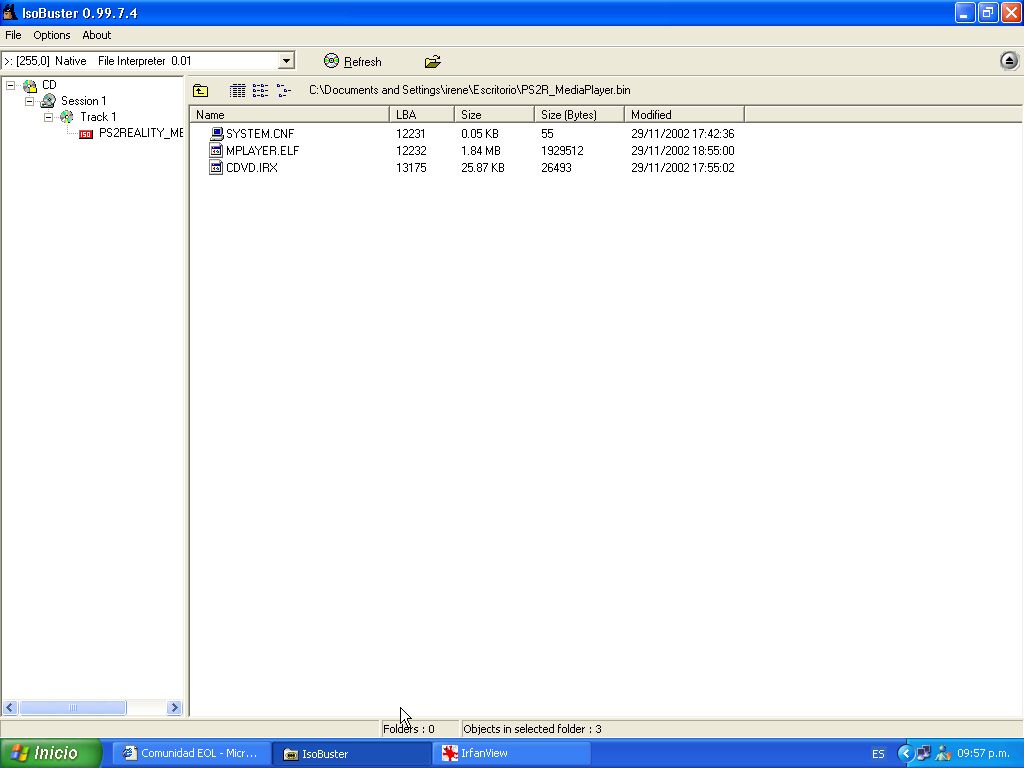Viewport: 1024px width, 768px height.
Task: Click tree pane horizontal scrollbar thumb
Action: point(72,708)
